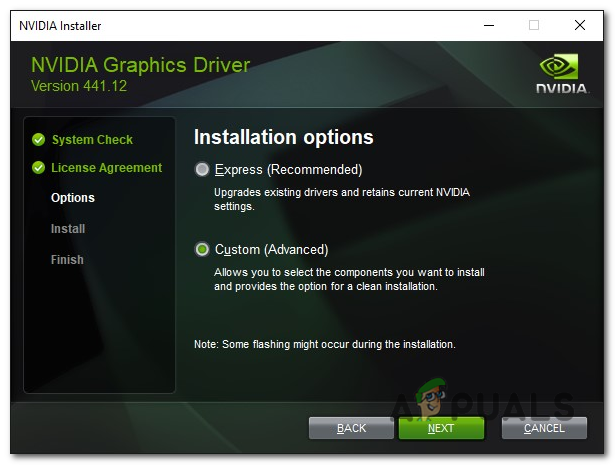Click the "Allows you to select the components" description

(349, 279)
